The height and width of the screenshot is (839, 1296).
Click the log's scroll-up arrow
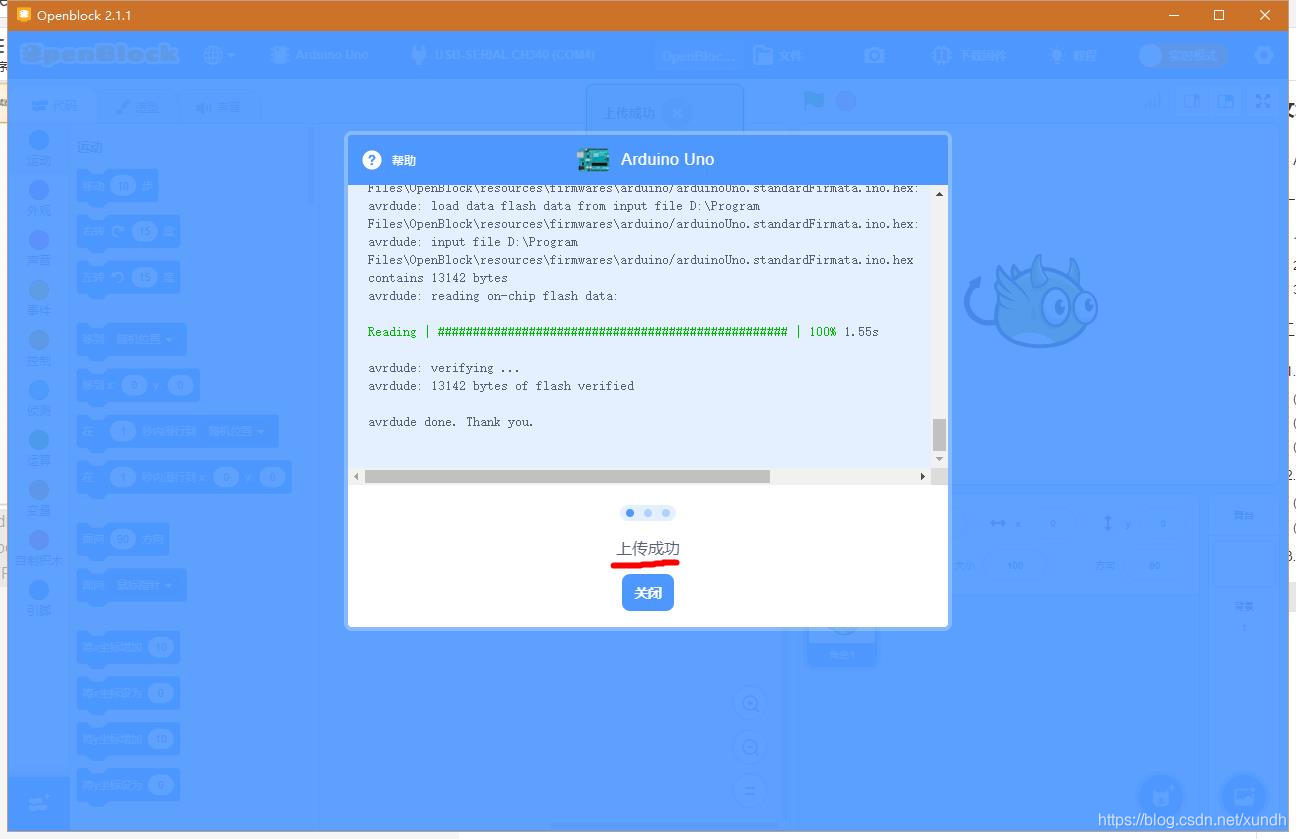click(x=939, y=193)
